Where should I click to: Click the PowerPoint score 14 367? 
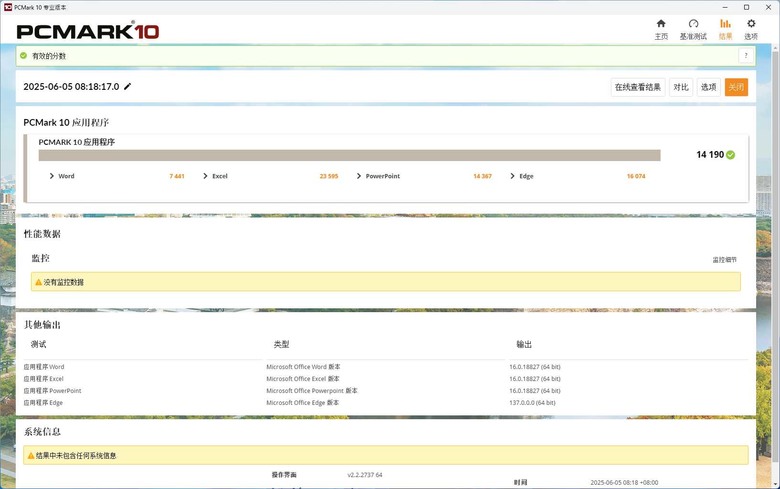483,176
